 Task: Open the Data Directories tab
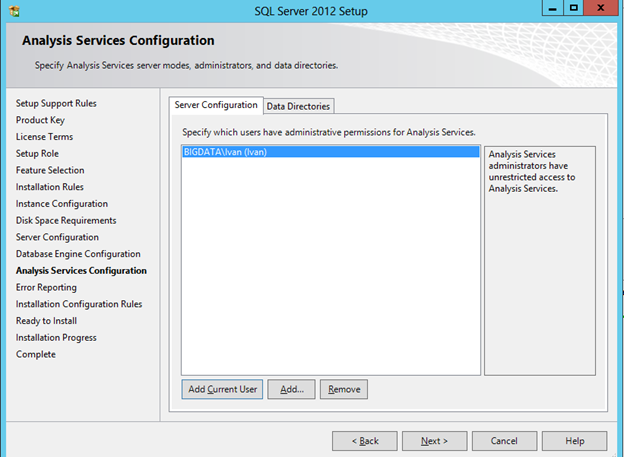298,106
